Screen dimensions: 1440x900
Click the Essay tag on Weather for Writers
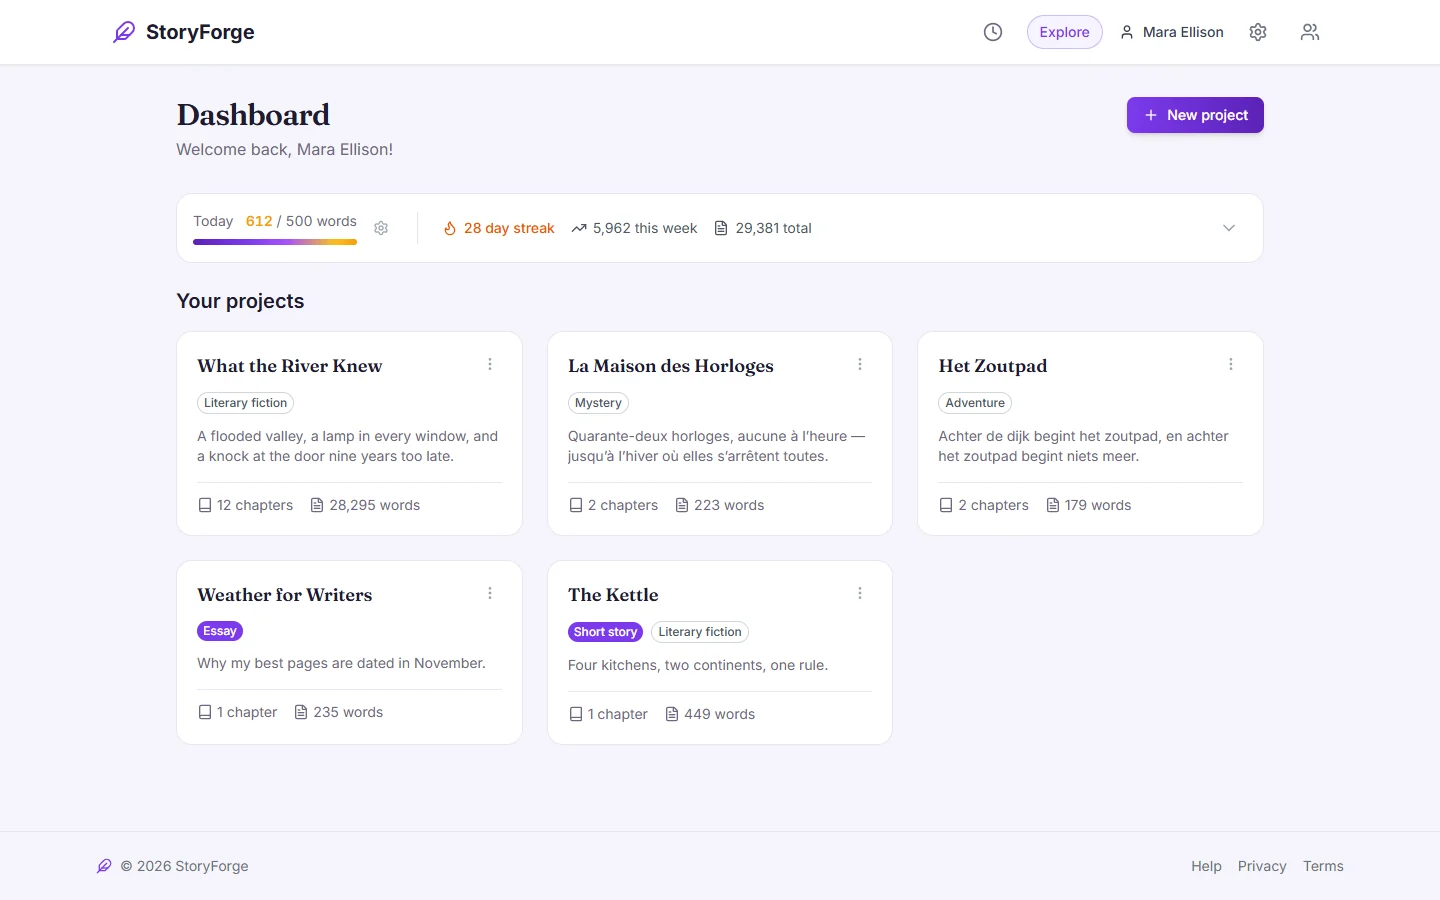tap(220, 631)
